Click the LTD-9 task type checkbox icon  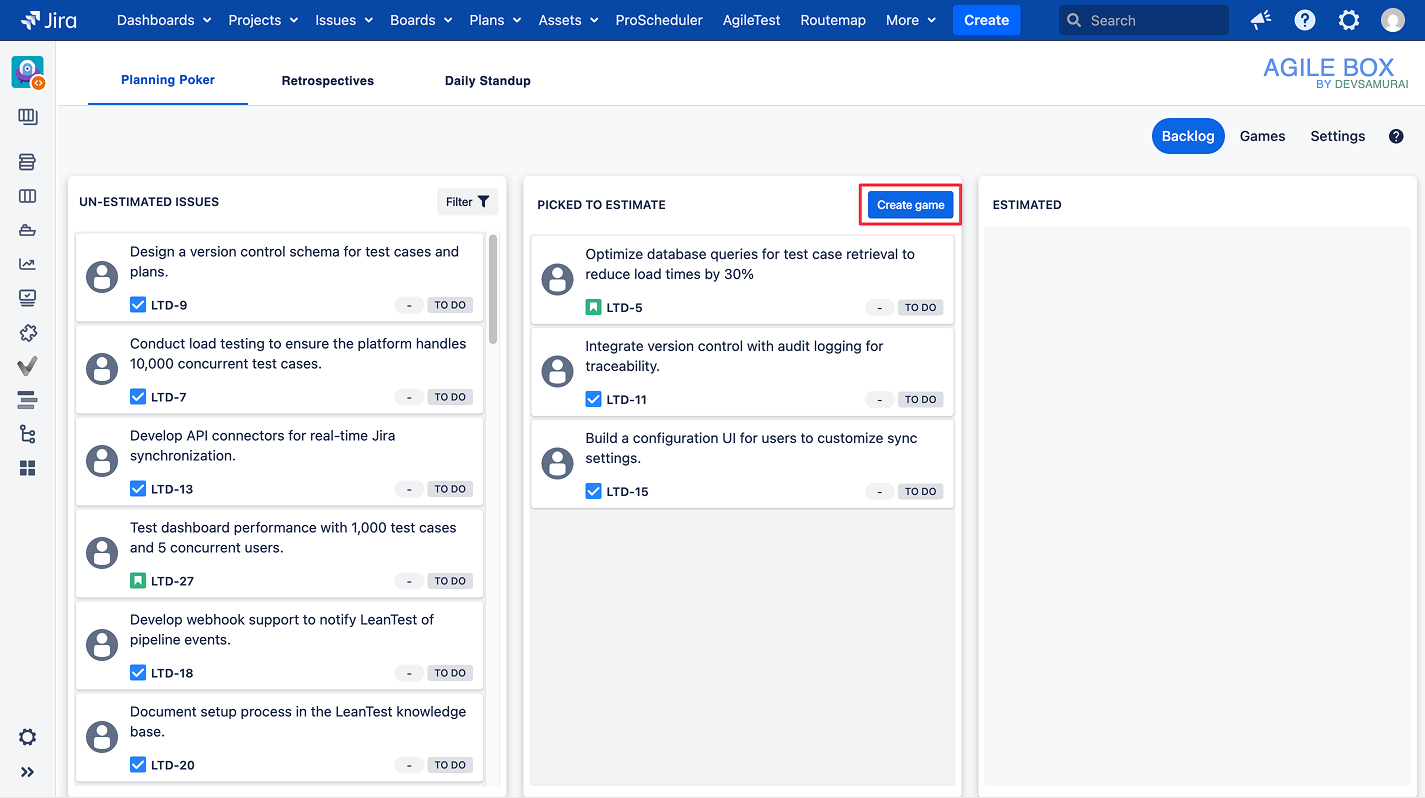tap(138, 305)
